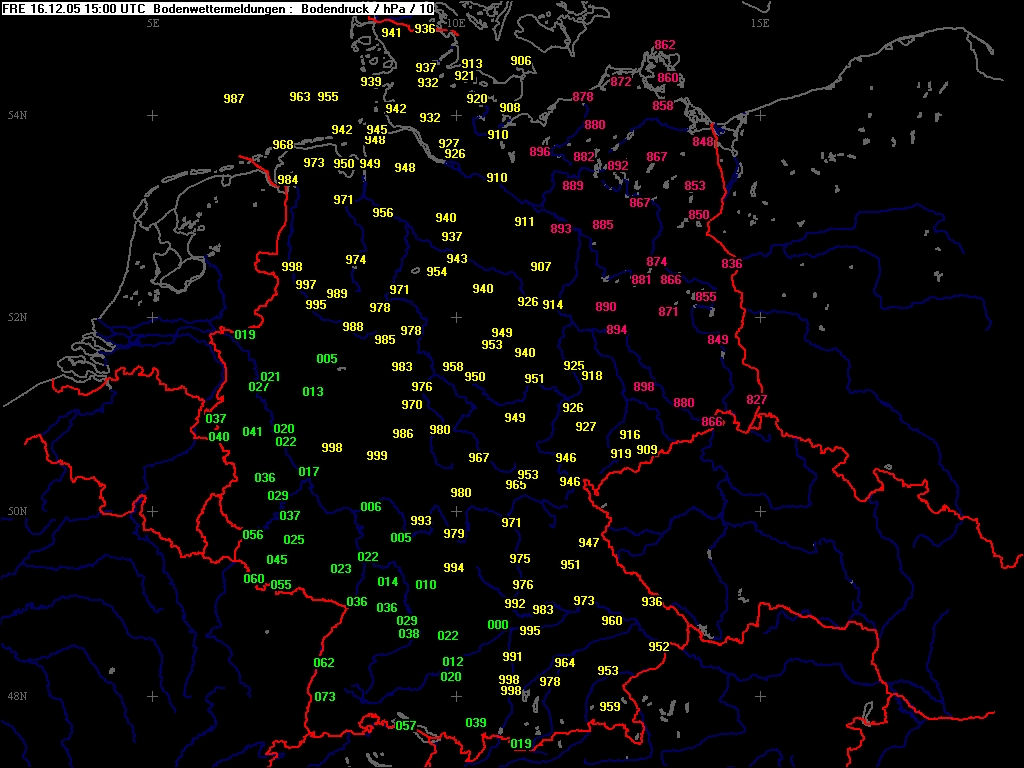Pick the pink reading 836
The height and width of the screenshot is (768, 1024).
(731, 264)
